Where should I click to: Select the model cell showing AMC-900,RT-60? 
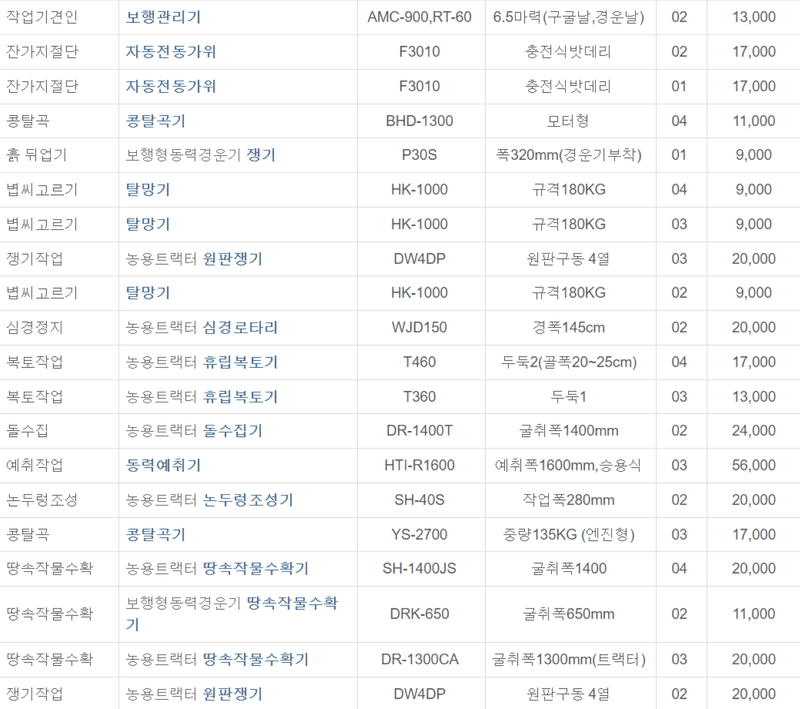click(x=419, y=16)
